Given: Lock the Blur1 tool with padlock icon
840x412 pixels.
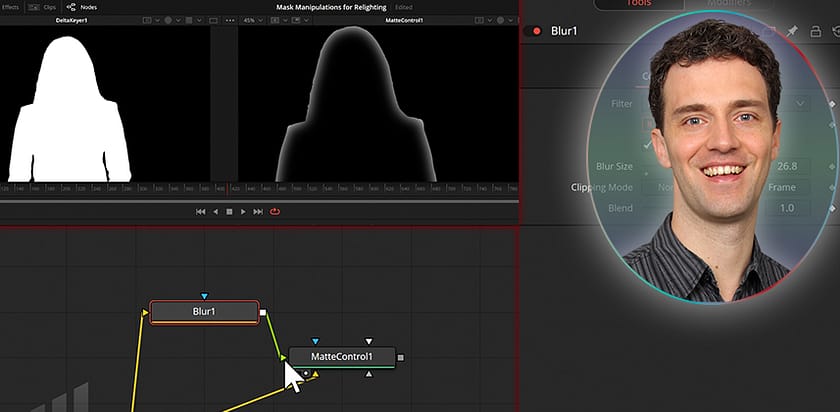Looking at the screenshot, I should tap(815, 32).
